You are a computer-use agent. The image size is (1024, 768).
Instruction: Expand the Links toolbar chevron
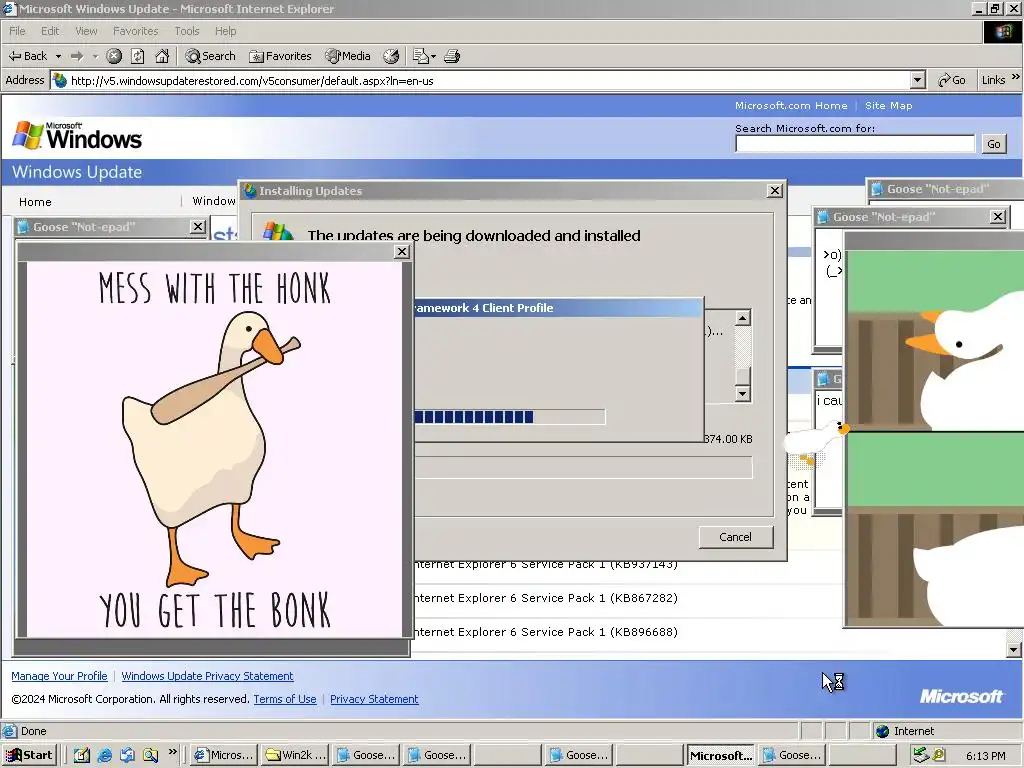(x=1016, y=77)
